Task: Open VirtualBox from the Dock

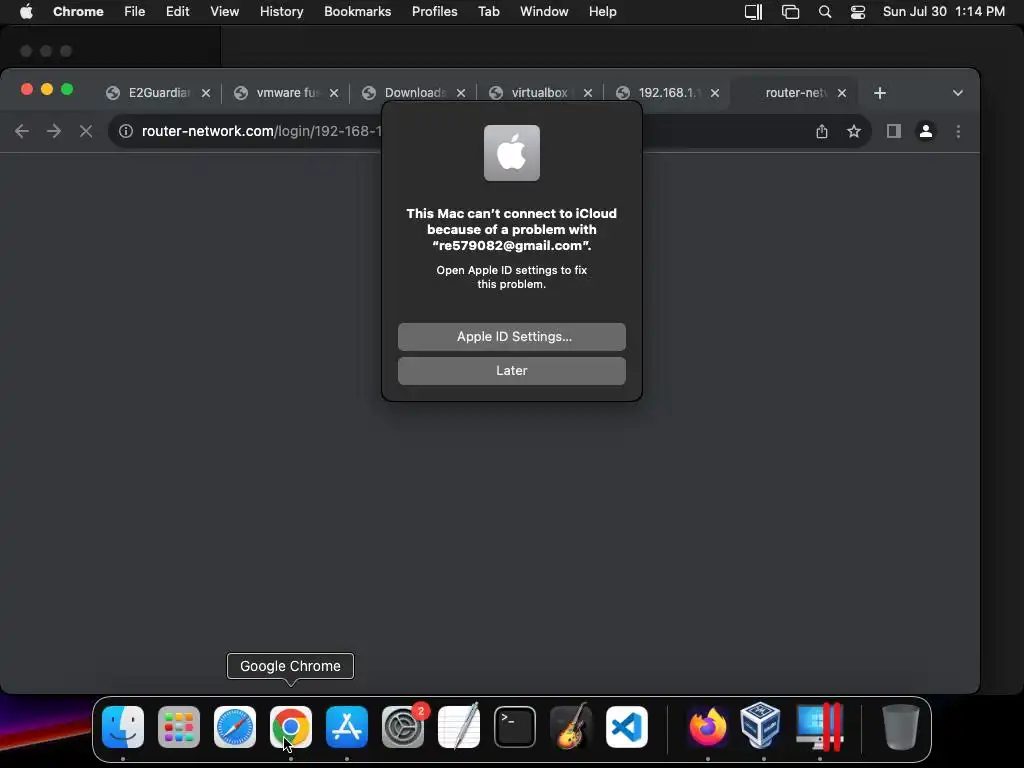Action: [761, 725]
